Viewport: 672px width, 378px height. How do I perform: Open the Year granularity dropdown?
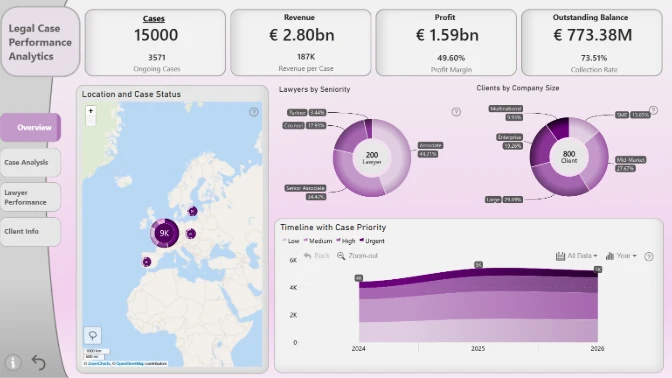coord(621,256)
